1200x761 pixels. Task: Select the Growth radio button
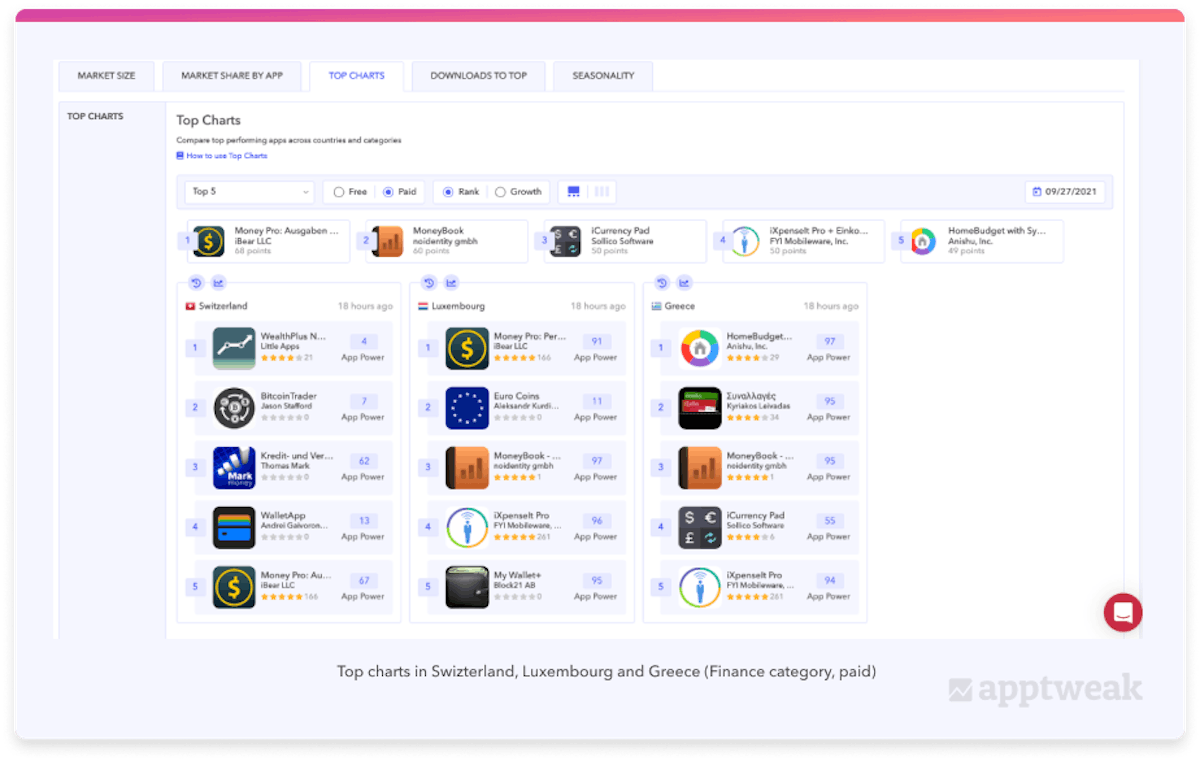(500, 192)
